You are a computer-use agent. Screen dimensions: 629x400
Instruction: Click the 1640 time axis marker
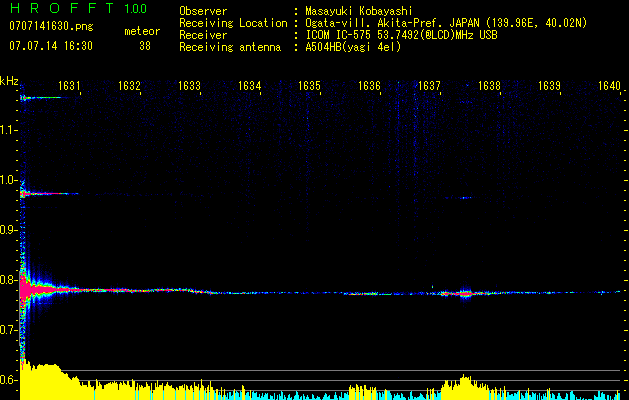(609, 86)
